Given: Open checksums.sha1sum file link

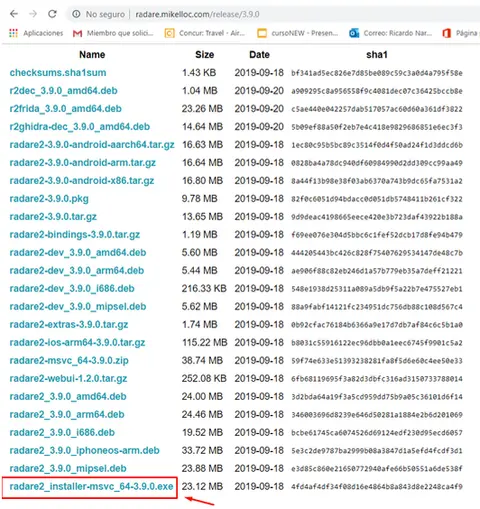Looking at the screenshot, I should [x=58, y=73].
